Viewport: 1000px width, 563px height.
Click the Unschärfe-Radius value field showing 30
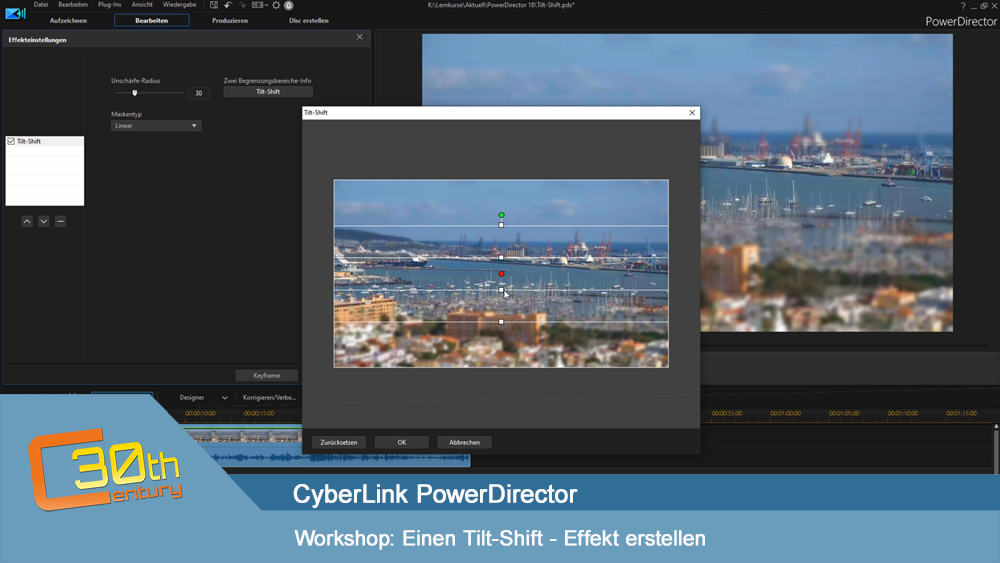click(198, 93)
